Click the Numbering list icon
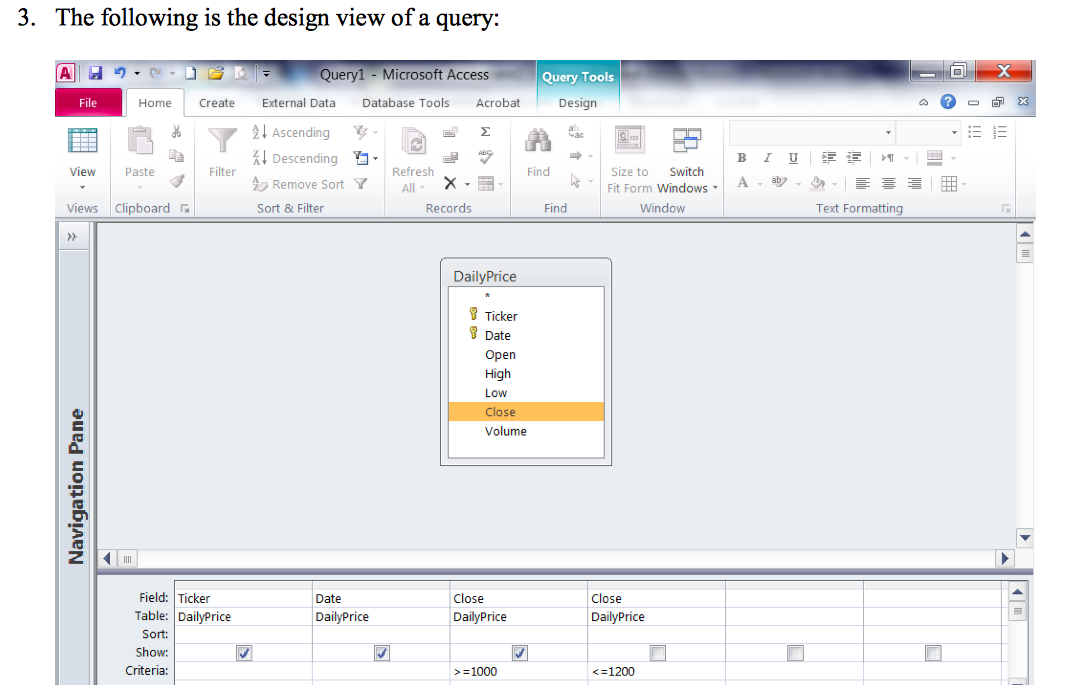Image resolution: width=1073 pixels, height=685 pixels. [1000, 132]
